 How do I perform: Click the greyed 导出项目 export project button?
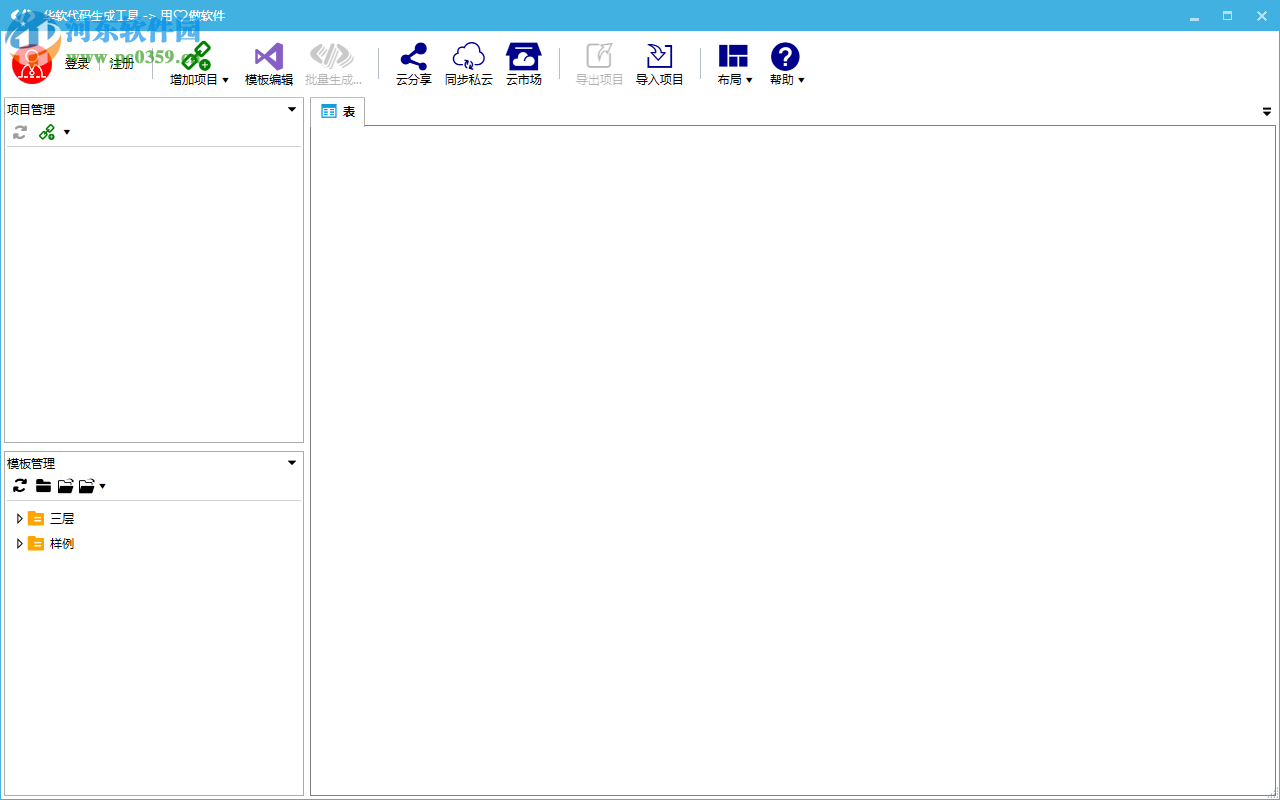(x=599, y=64)
